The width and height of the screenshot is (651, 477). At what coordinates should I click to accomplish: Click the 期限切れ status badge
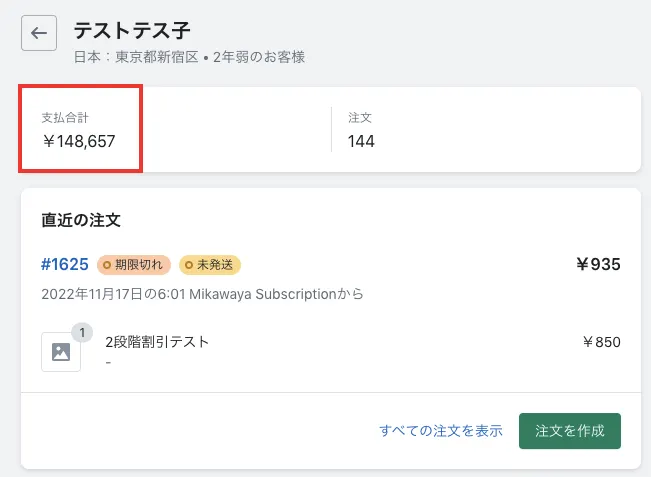point(134,265)
